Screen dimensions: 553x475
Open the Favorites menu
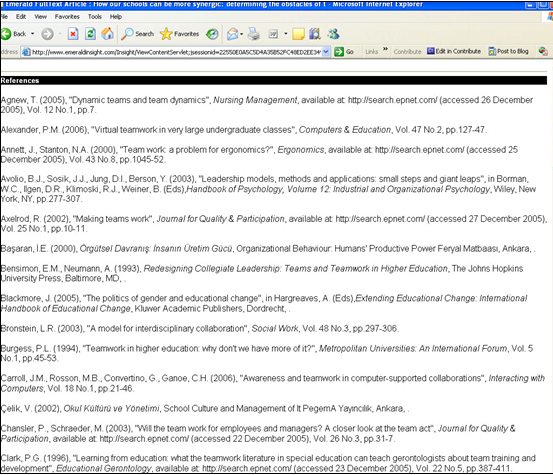[x=67, y=17]
